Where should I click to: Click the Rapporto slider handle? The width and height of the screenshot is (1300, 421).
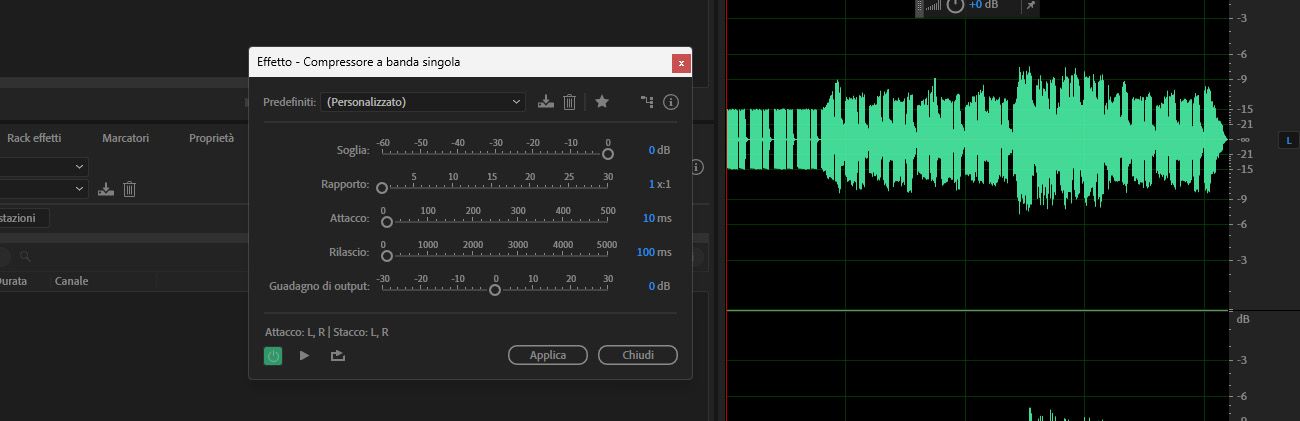(381, 188)
